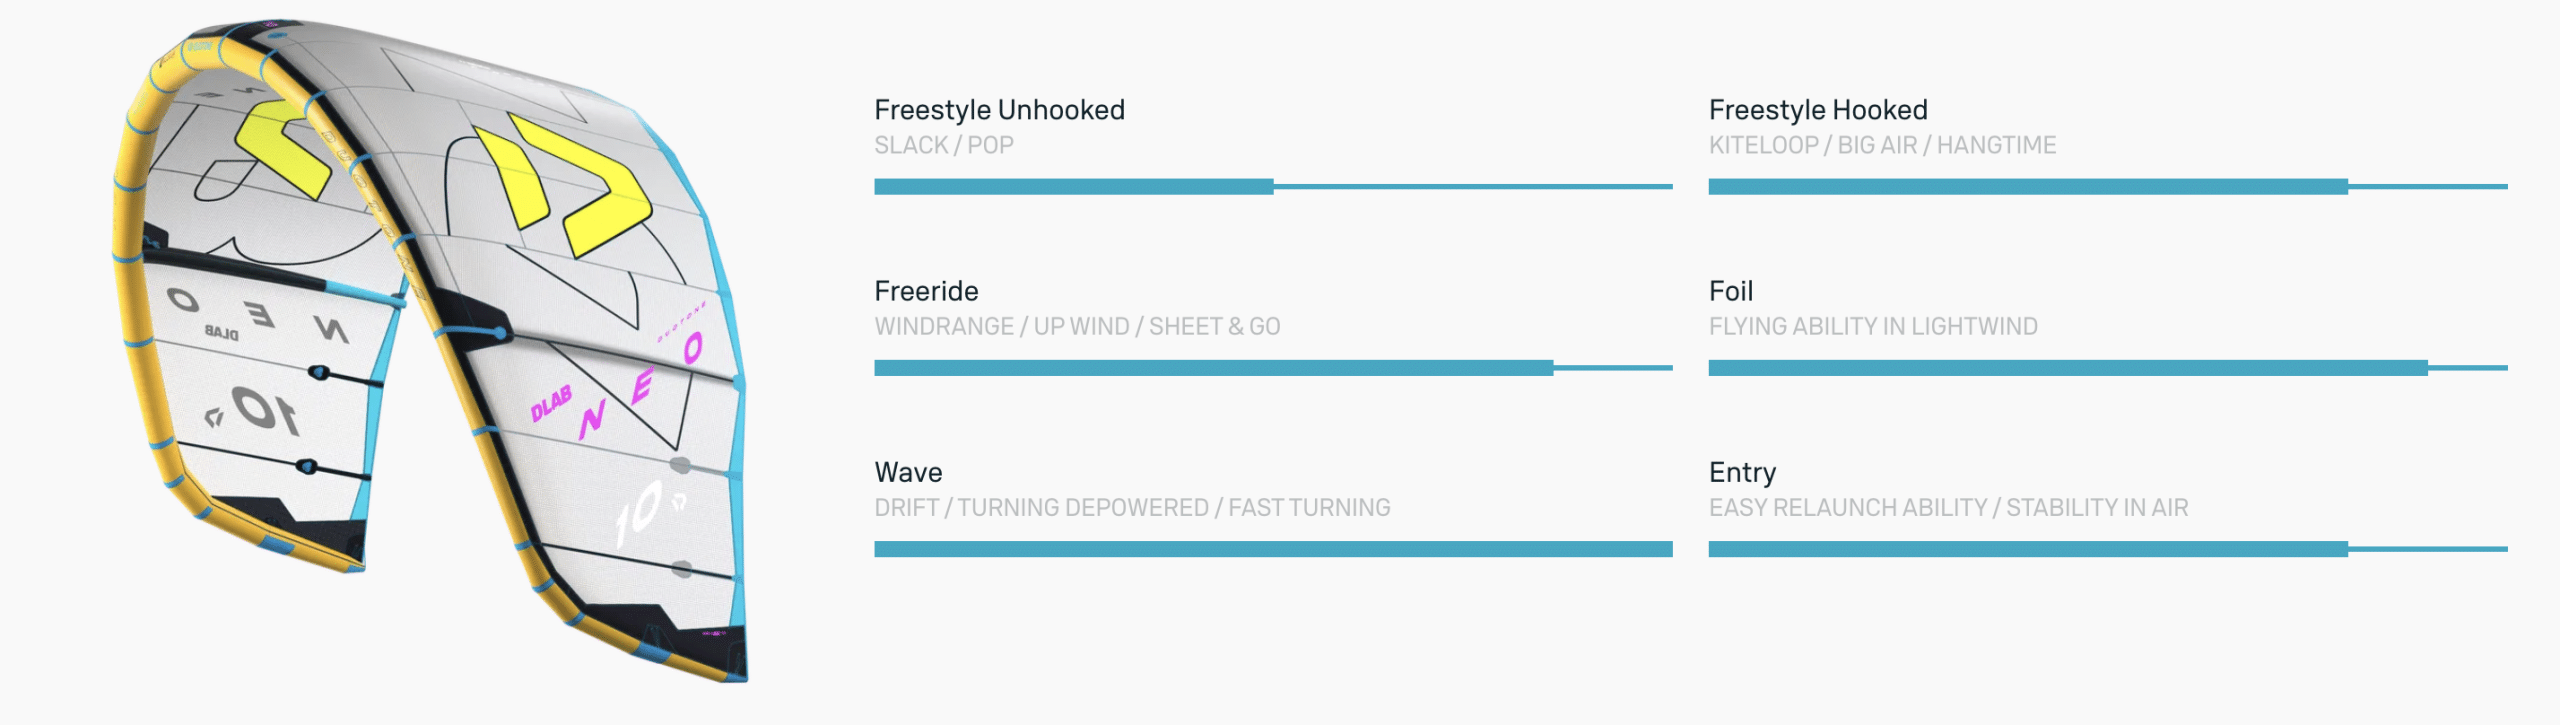Click the yellow Duotone logo inside the kite's left wing
Image resolution: width=2560 pixels, height=725 pixels.
point(281,145)
